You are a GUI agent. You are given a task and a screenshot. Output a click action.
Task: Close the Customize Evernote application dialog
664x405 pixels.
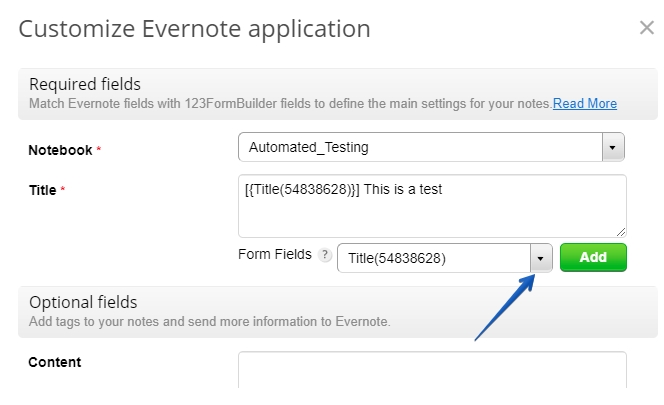pos(646,28)
